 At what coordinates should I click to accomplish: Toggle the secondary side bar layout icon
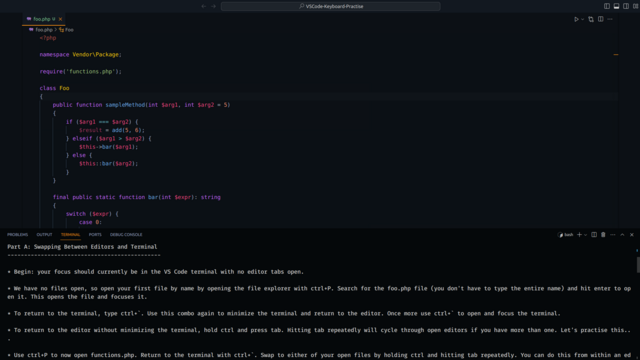pos(626,6)
